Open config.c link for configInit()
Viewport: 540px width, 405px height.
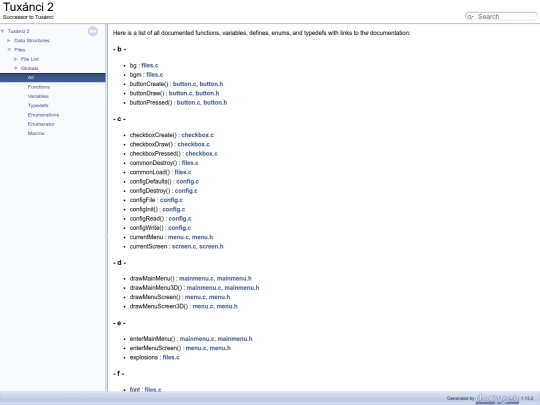(174, 209)
